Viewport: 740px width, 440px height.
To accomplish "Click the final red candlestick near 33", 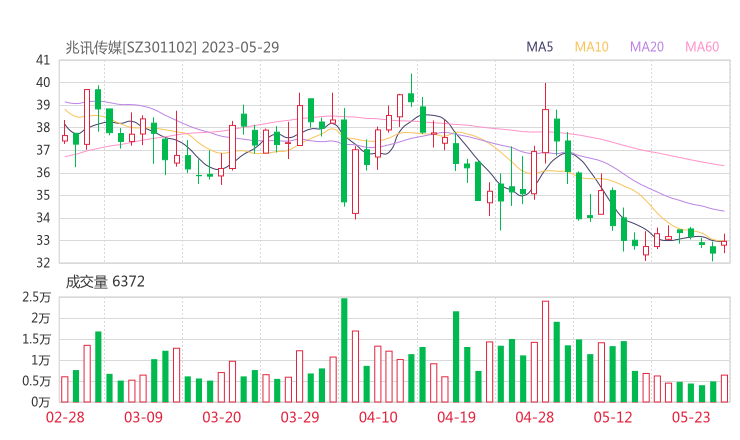I will pyautogui.click(x=724, y=243).
